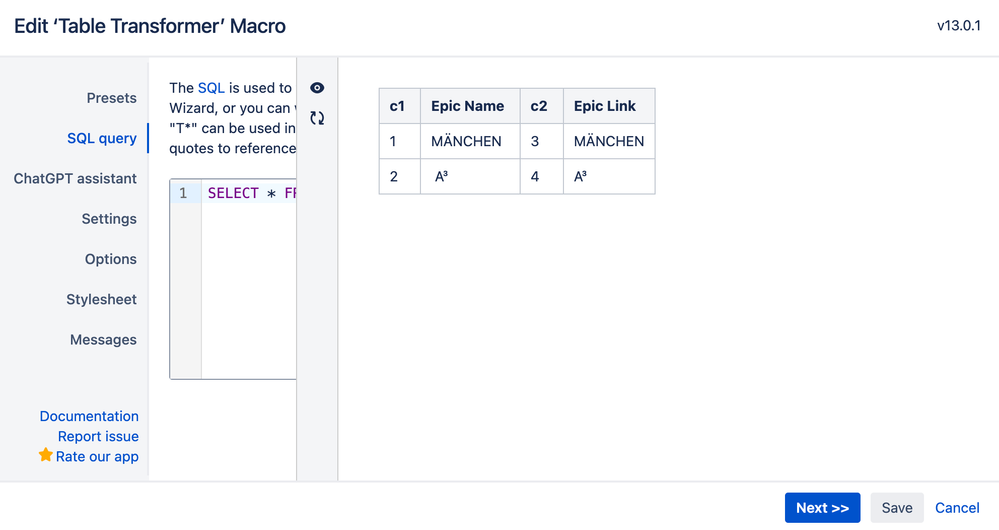Open the Stylesheet tab
The width and height of the screenshot is (999, 530).
101,299
